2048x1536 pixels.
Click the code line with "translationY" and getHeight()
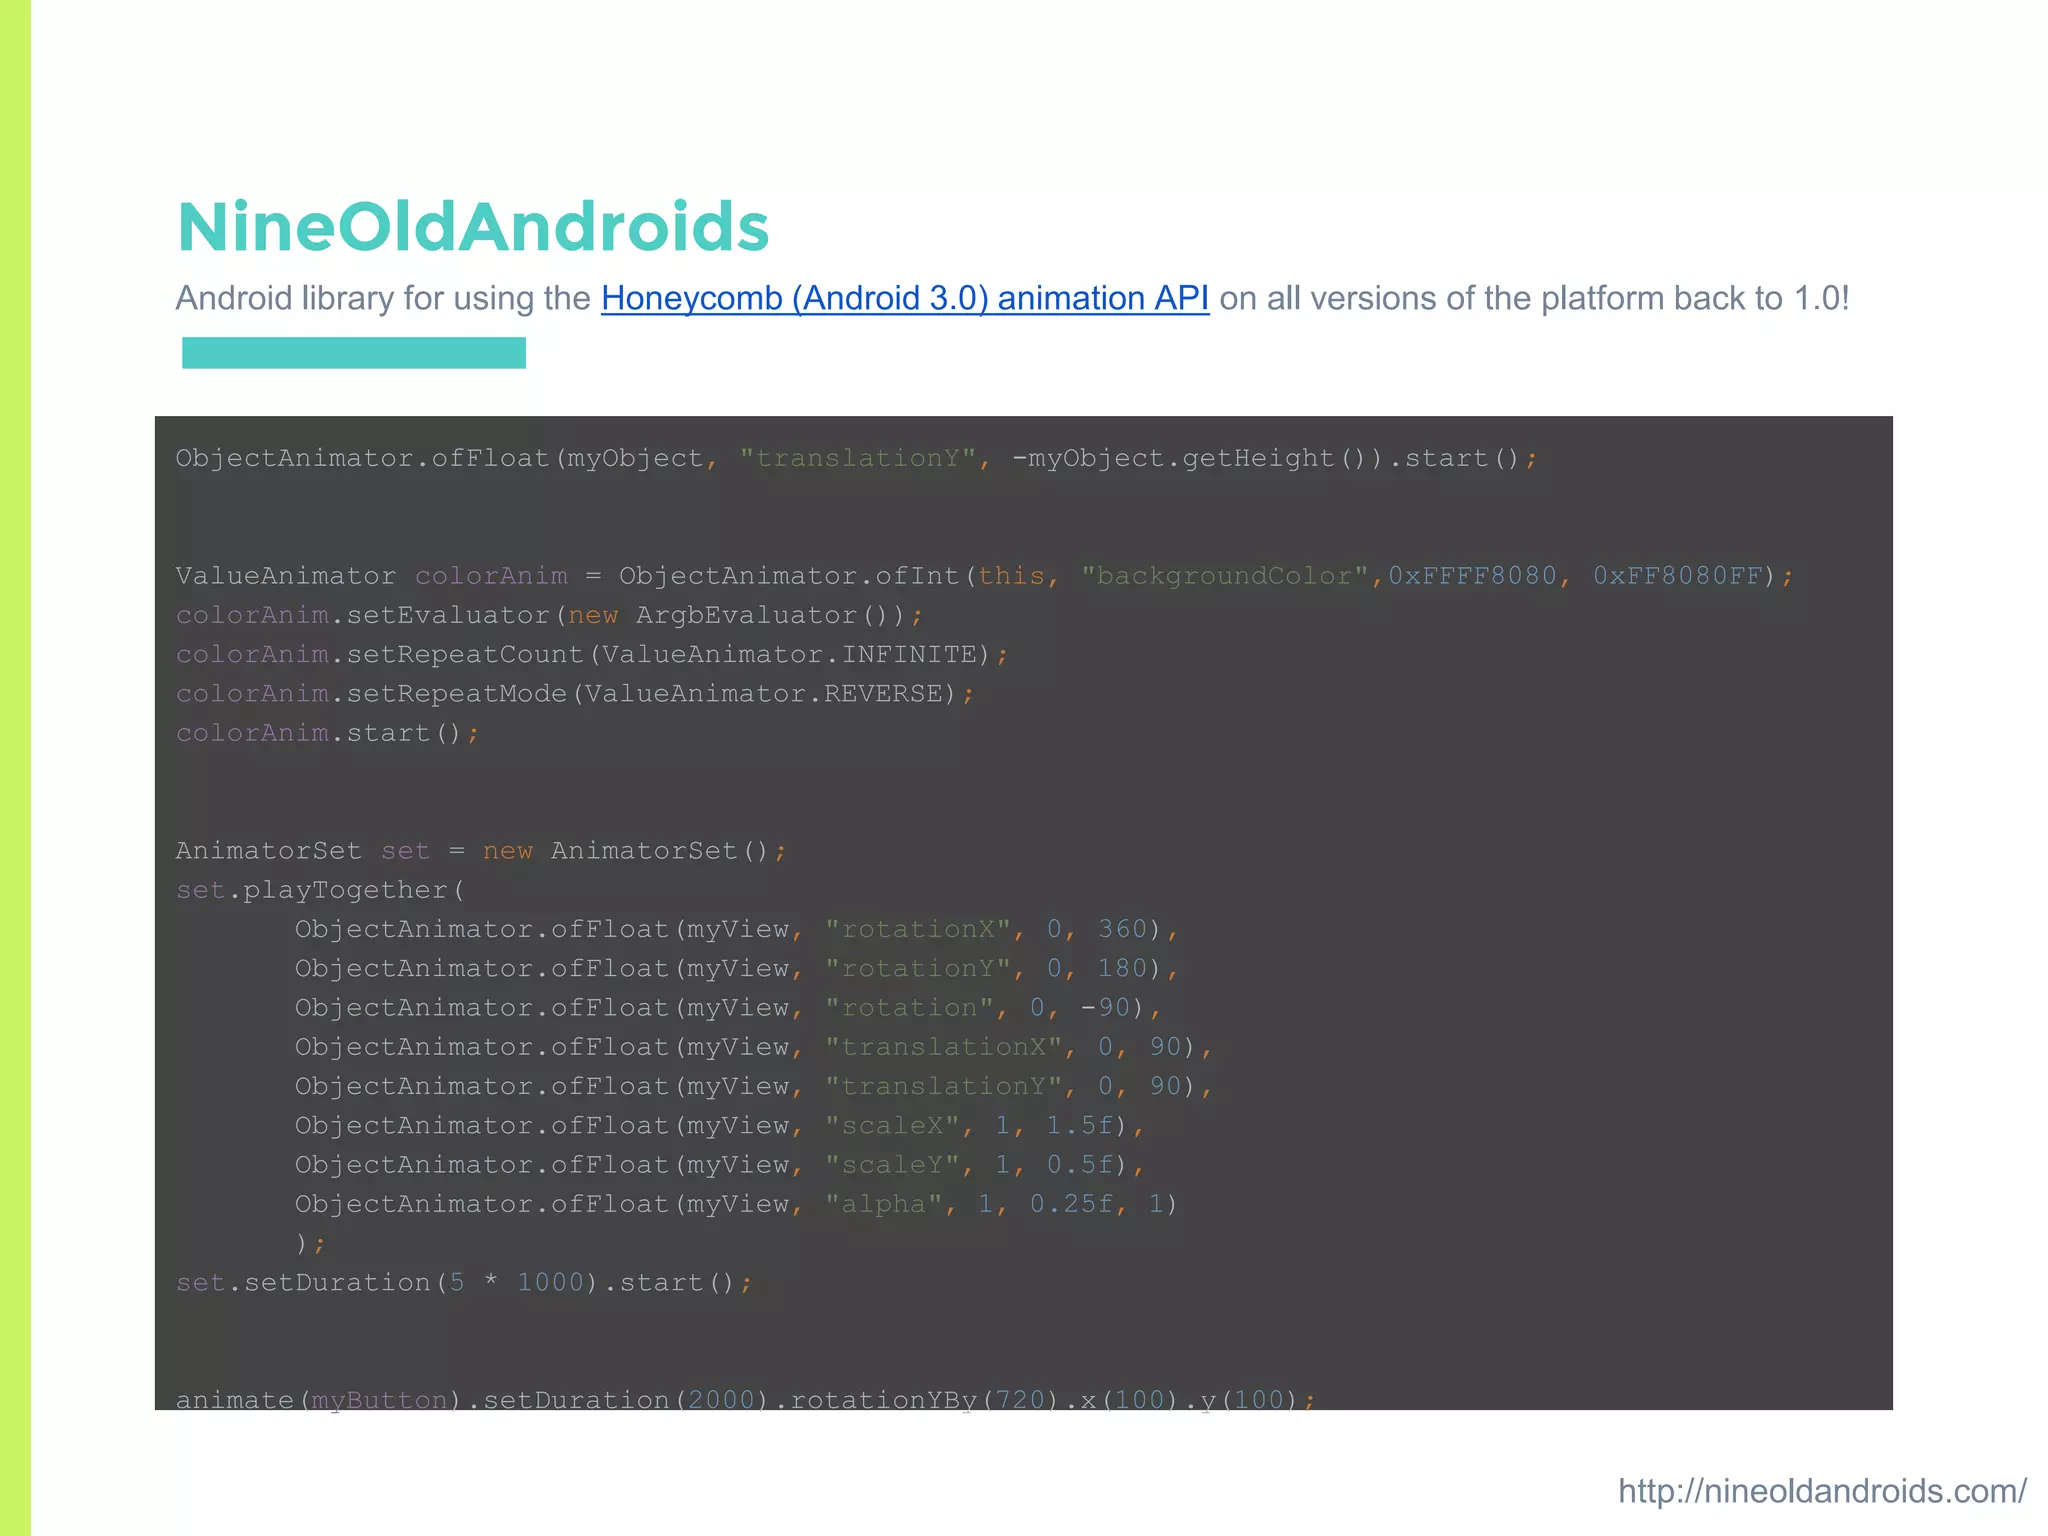click(856, 458)
